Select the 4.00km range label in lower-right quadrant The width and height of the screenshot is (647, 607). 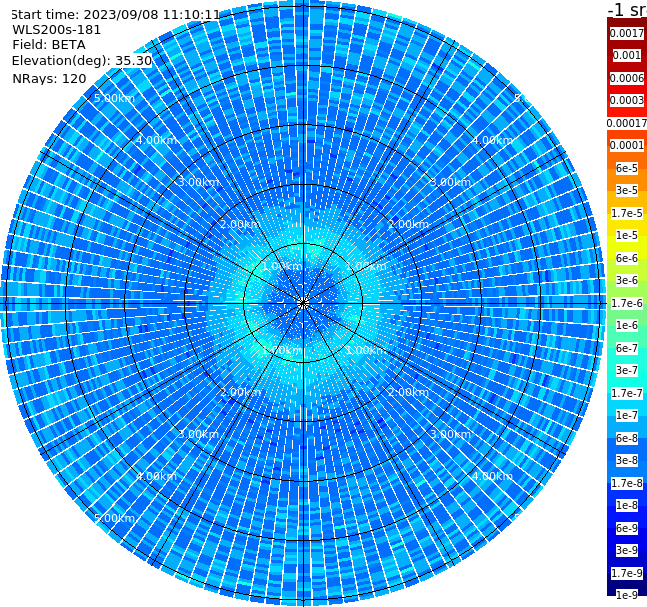(492, 476)
